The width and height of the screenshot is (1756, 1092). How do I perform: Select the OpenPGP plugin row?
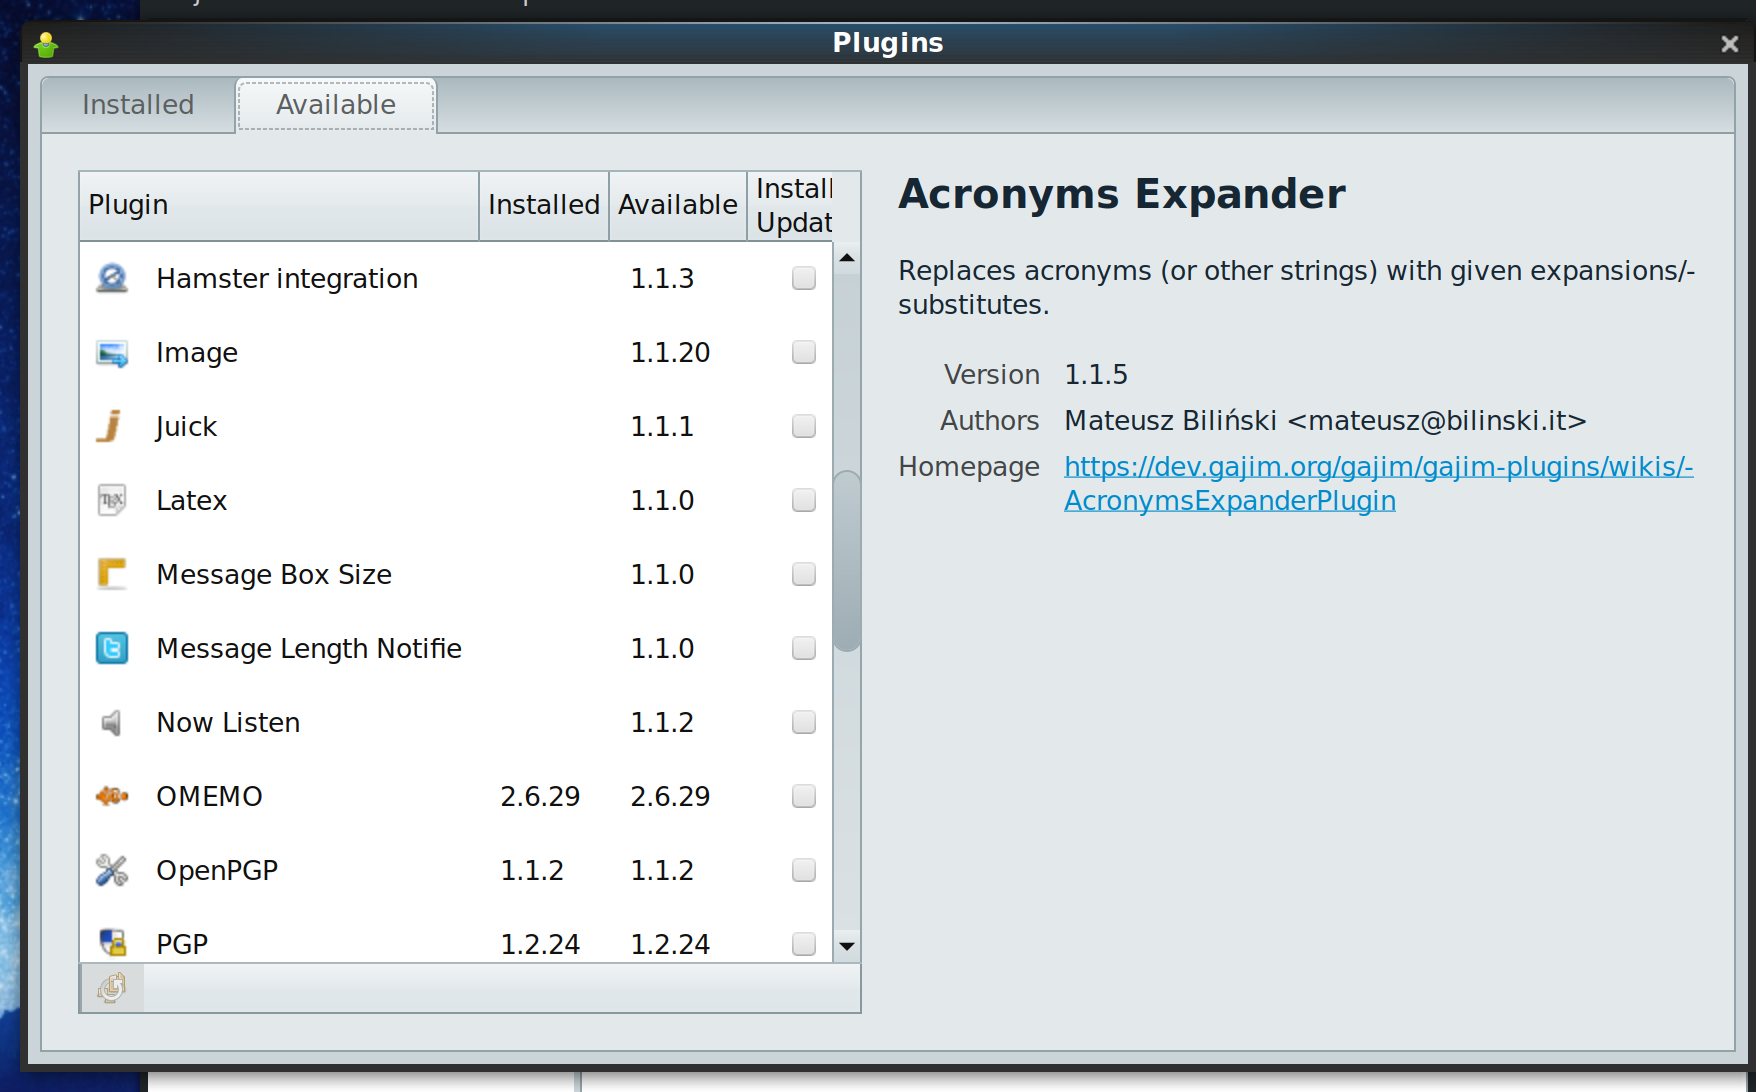coord(456,870)
